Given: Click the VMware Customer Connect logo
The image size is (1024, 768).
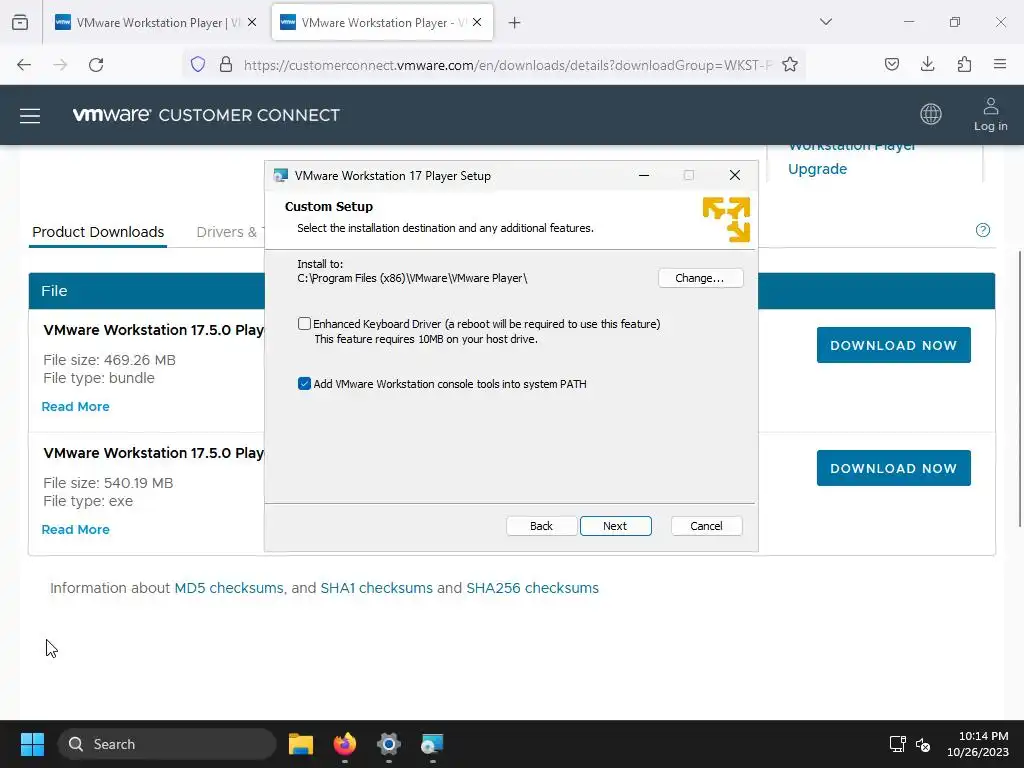Looking at the screenshot, I should point(206,115).
